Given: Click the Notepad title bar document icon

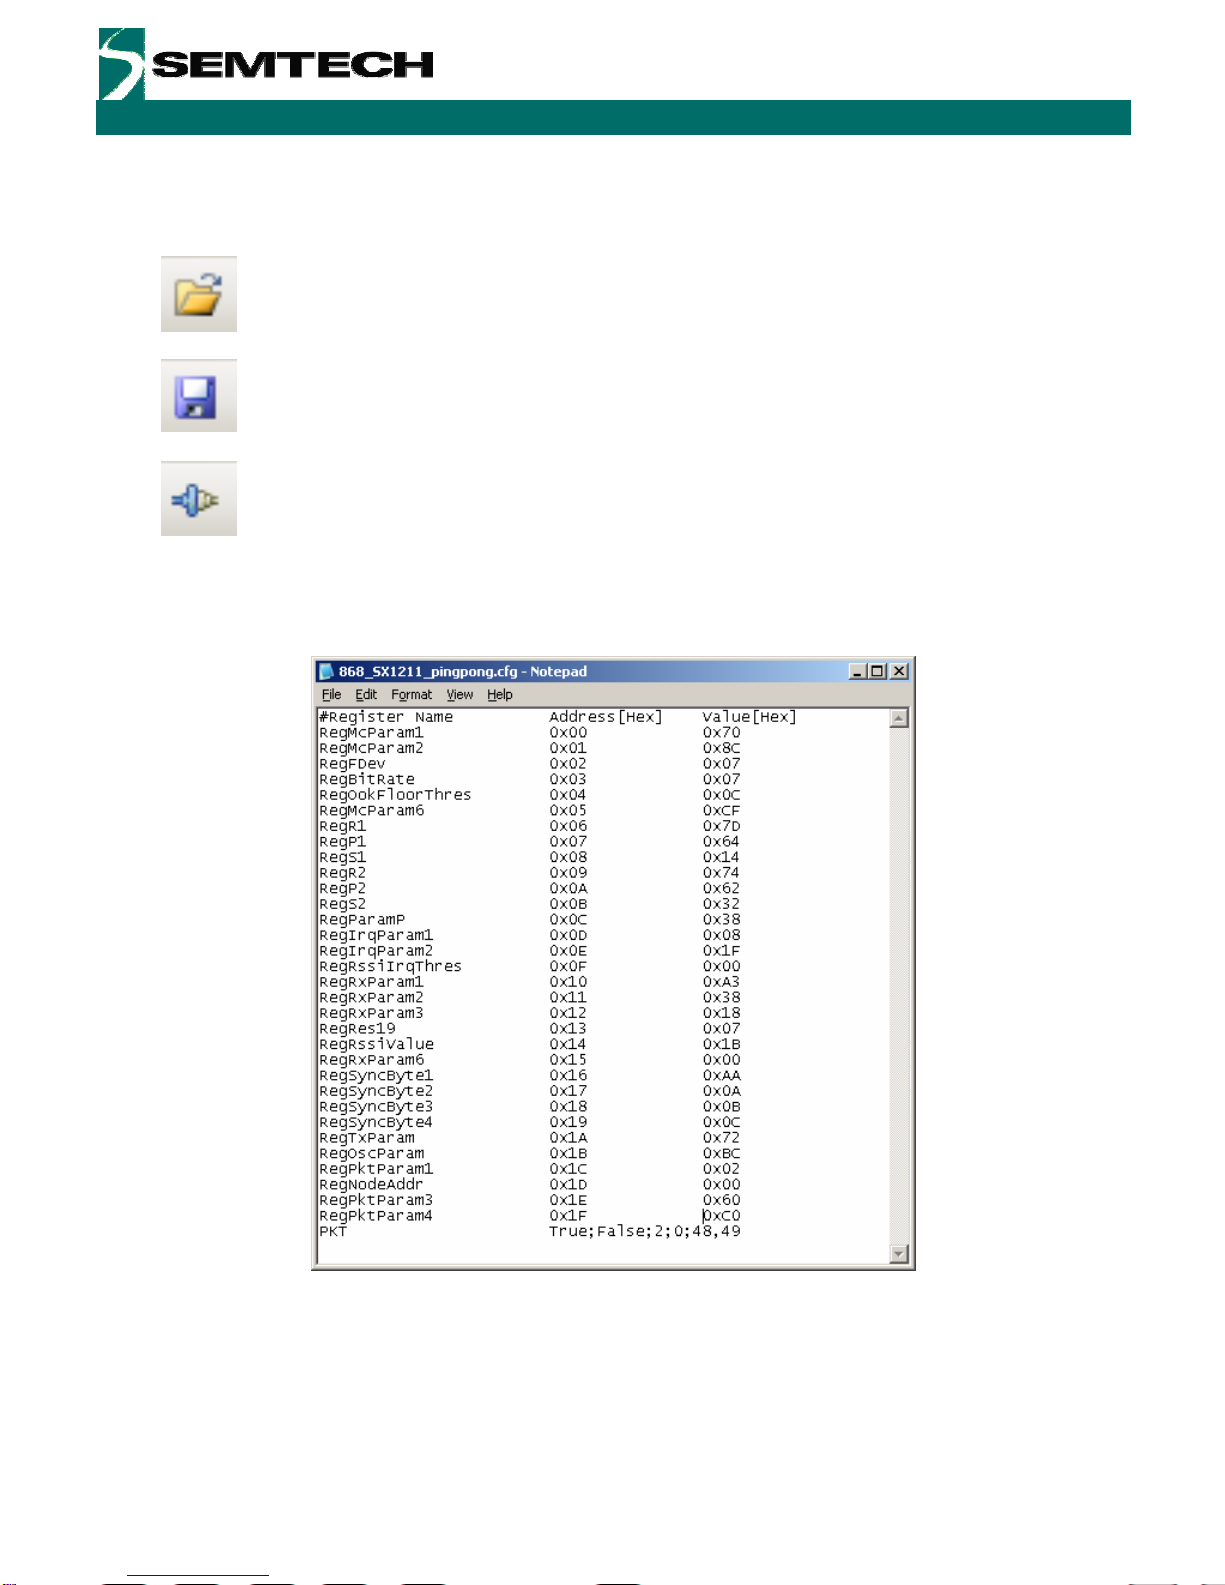Looking at the screenshot, I should coord(326,671).
